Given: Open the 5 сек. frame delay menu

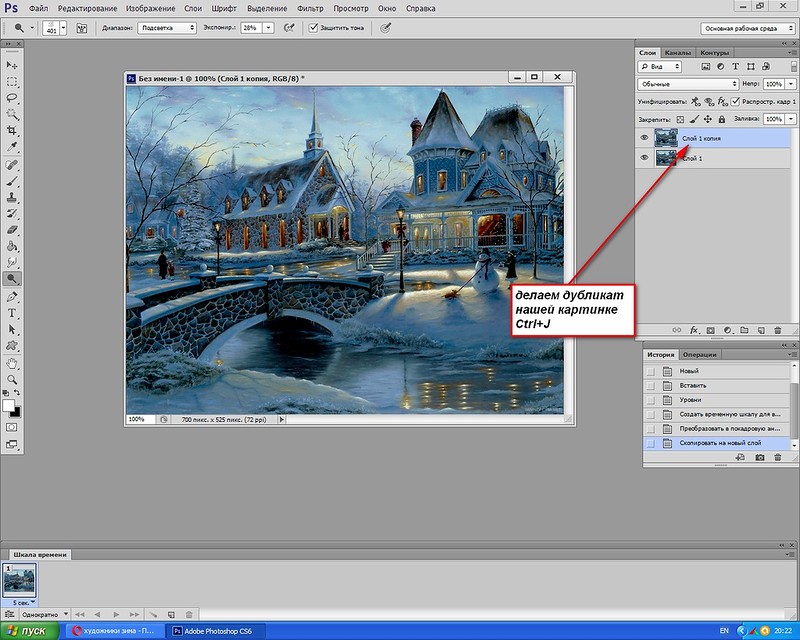Looking at the screenshot, I should point(23,602).
